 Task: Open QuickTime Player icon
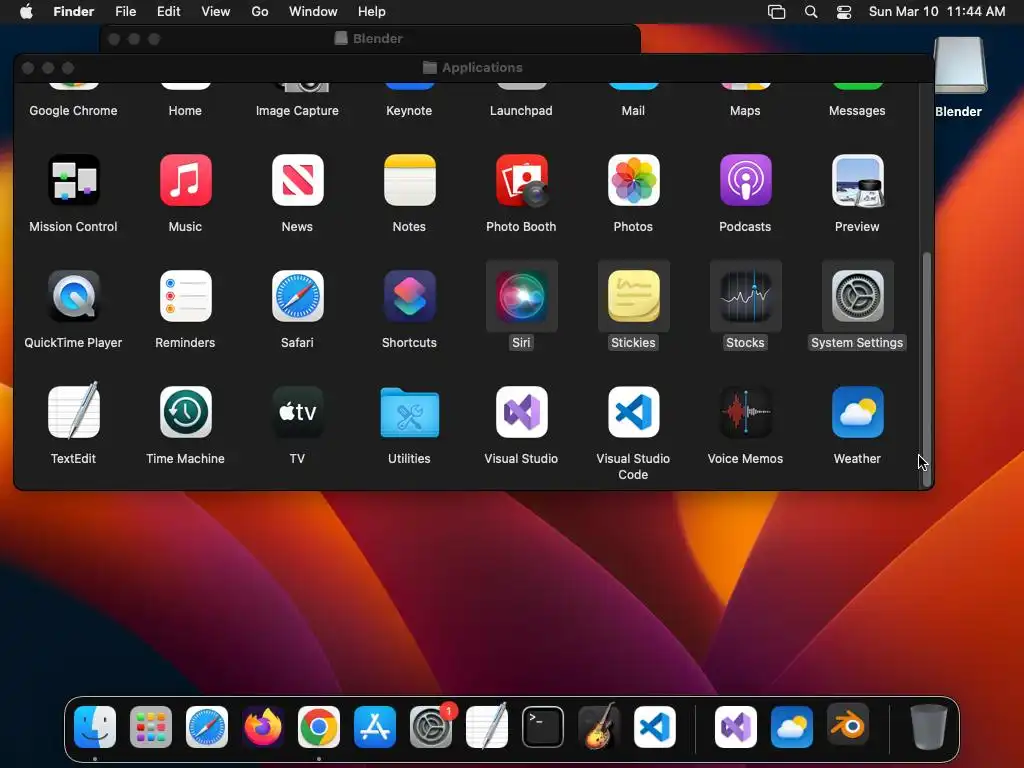pyautogui.click(x=73, y=296)
